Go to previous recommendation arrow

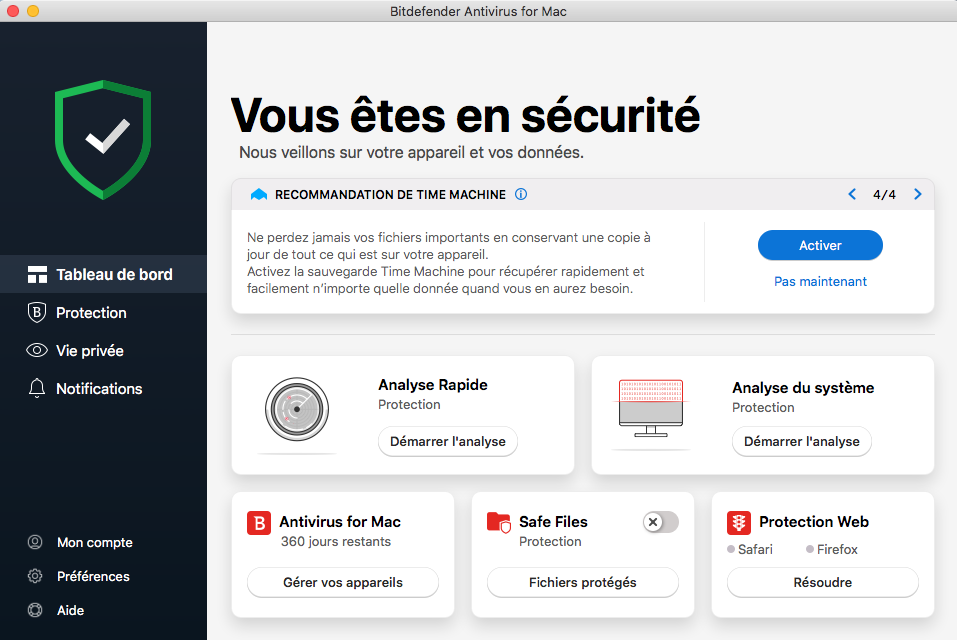[852, 194]
